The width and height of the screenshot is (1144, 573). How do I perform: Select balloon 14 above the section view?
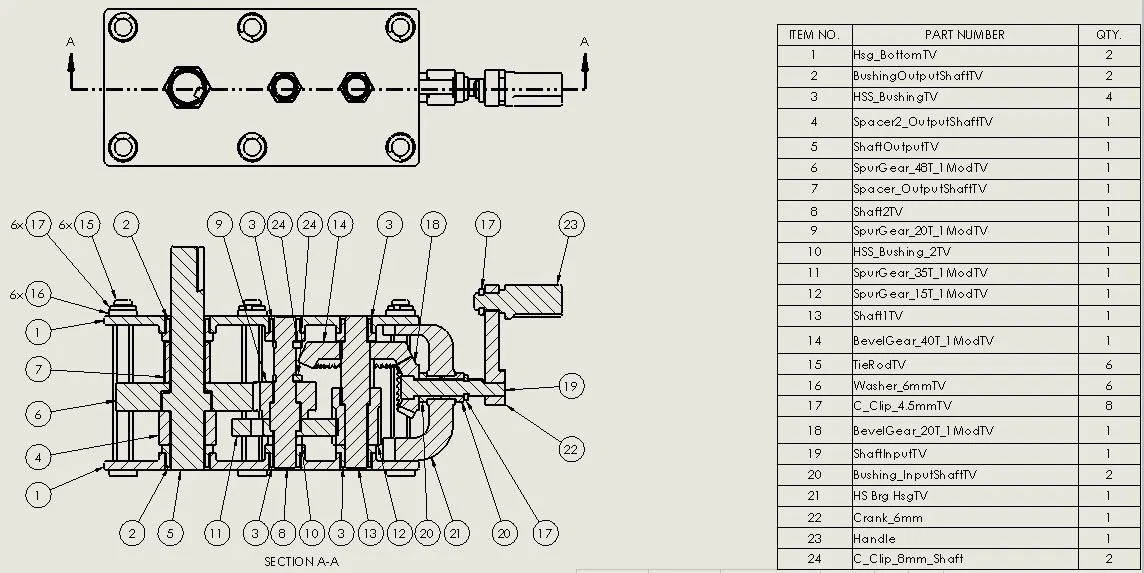[x=339, y=225]
